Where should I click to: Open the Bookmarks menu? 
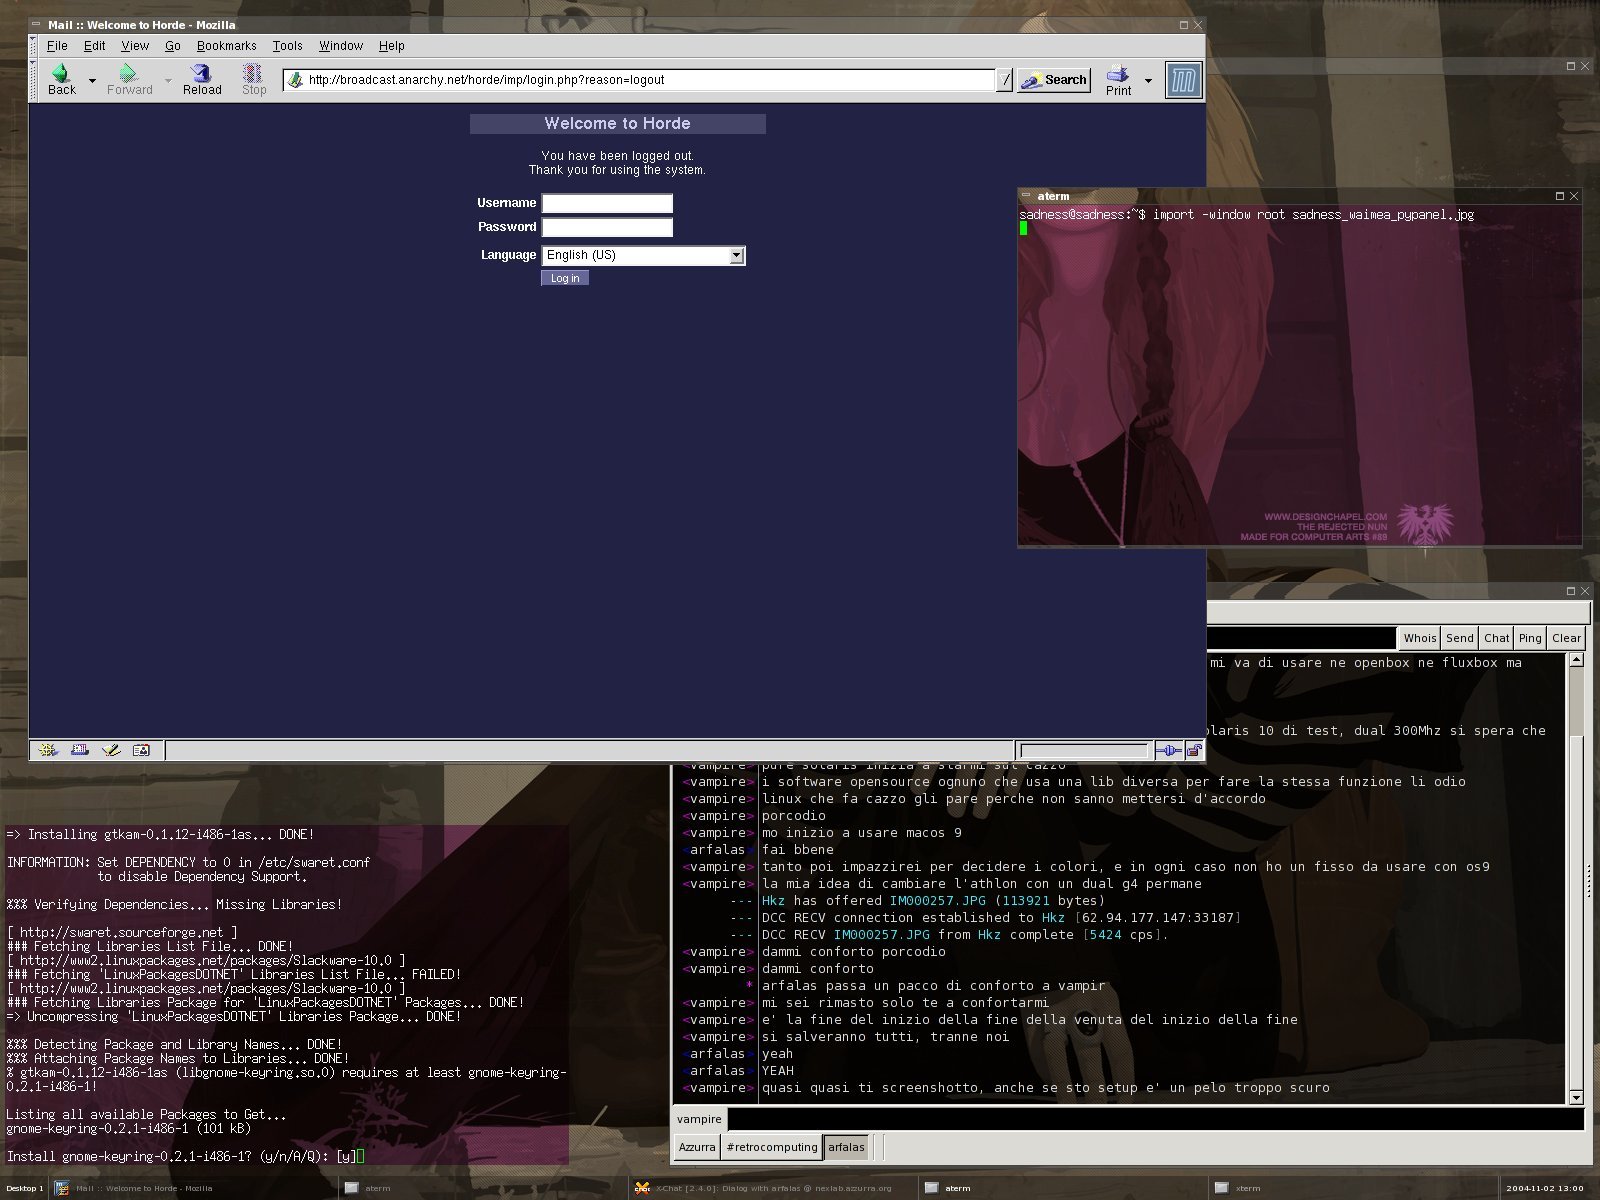pos(226,46)
